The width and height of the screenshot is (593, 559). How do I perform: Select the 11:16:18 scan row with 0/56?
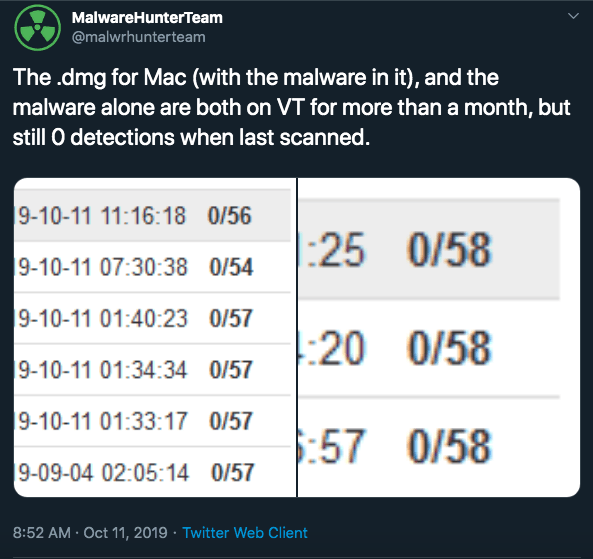[152, 215]
